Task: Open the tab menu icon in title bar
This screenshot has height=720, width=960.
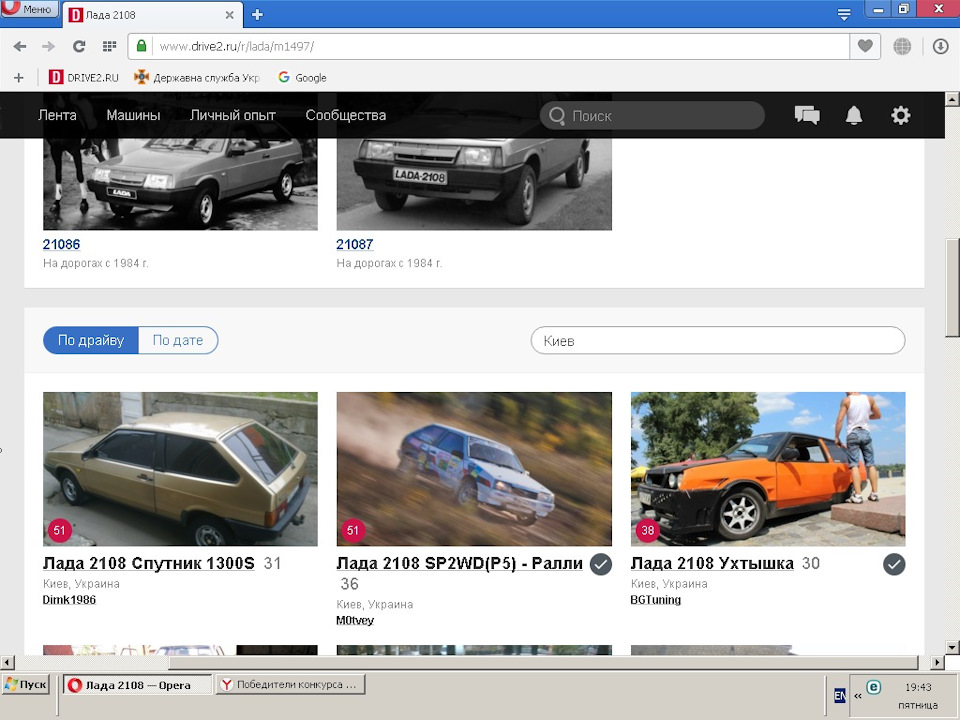Action: pos(844,15)
